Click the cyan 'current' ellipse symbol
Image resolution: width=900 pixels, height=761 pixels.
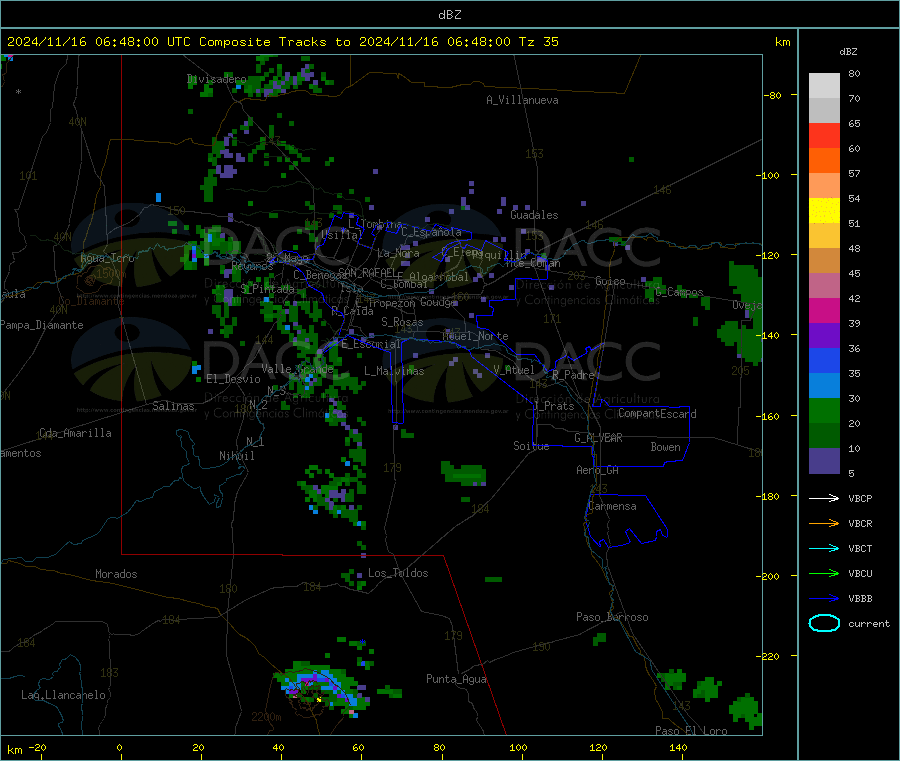[824, 623]
